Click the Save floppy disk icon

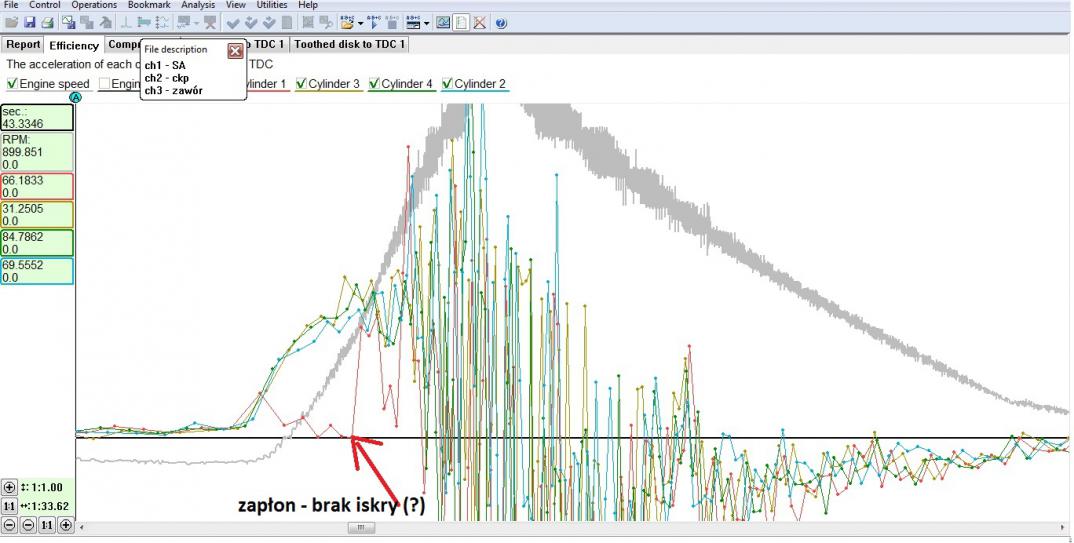28,22
